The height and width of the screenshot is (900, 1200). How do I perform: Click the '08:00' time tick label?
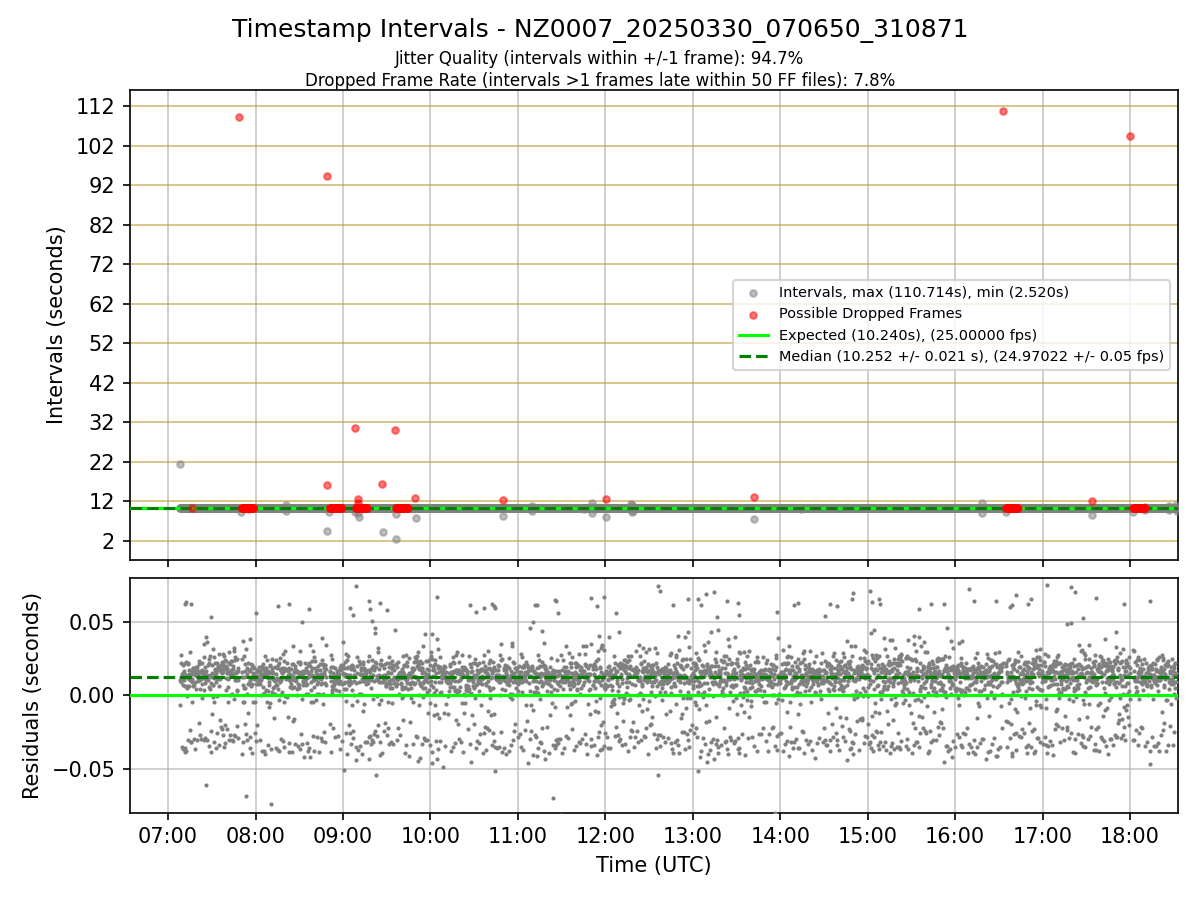point(255,834)
